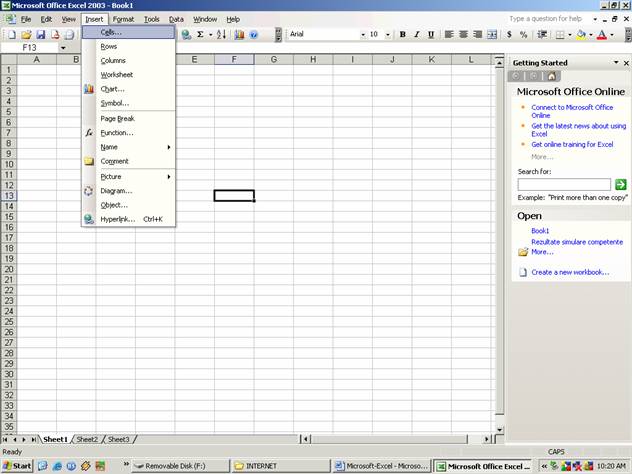Open the Data menu
The width and height of the screenshot is (632, 474).
coord(176,19)
